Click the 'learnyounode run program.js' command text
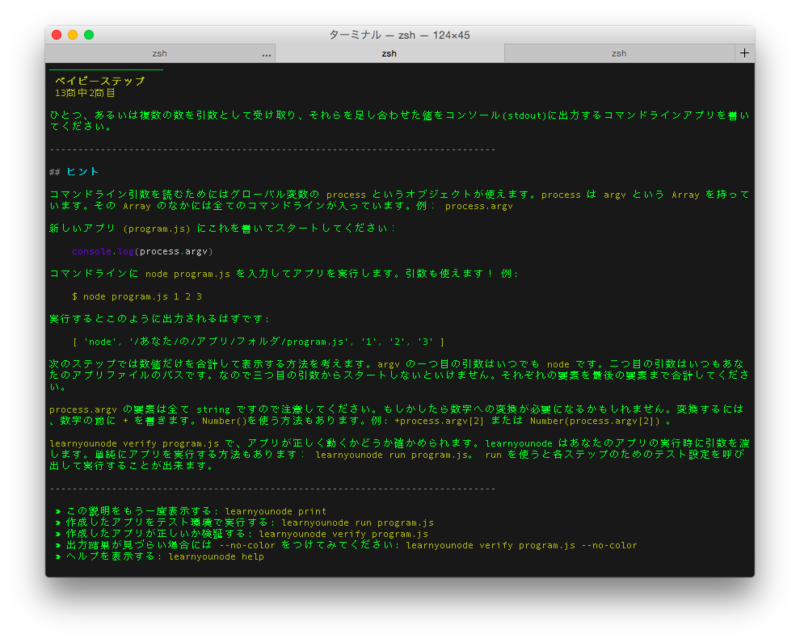The width and height of the screenshot is (800, 642). [x=357, y=522]
